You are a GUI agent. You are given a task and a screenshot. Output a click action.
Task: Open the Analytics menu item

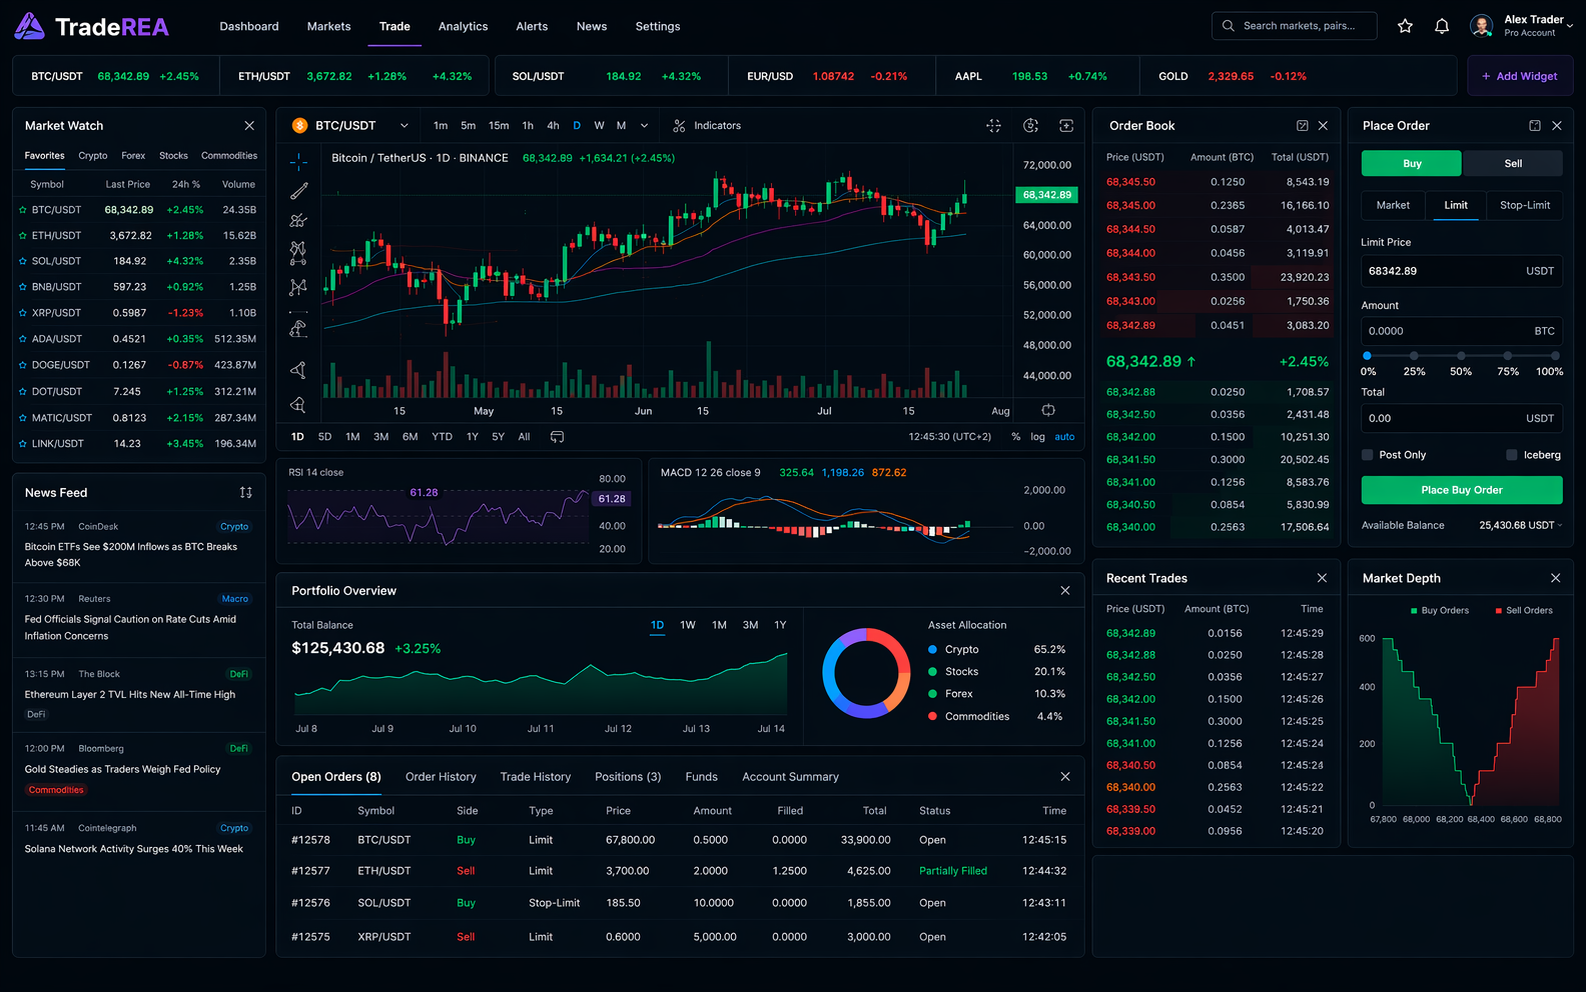point(463,27)
